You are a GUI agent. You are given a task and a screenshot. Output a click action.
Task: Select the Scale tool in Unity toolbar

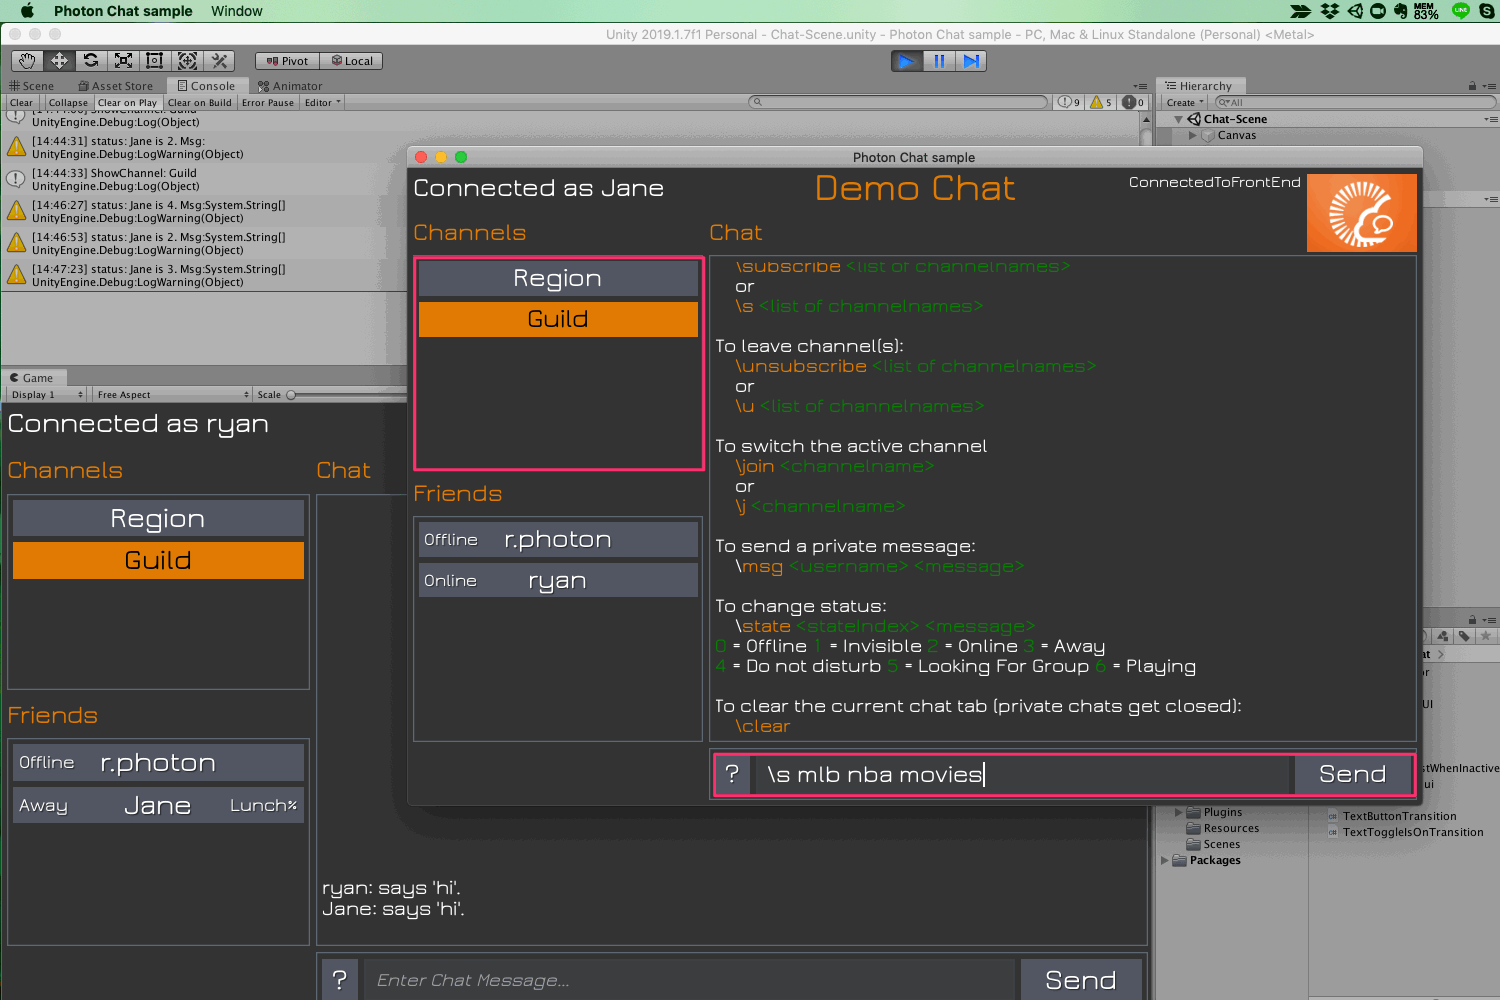pyautogui.click(x=123, y=61)
